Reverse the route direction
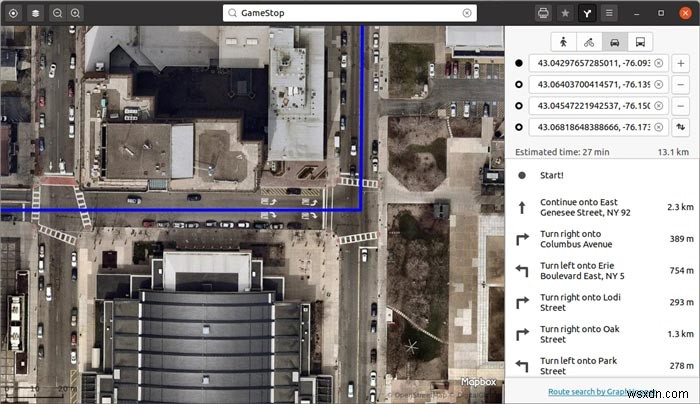This screenshot has height=404, width=700. point(680,127)
